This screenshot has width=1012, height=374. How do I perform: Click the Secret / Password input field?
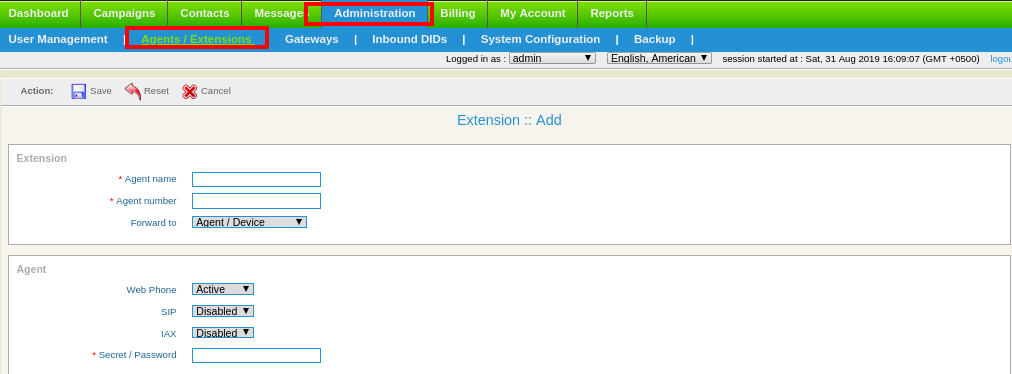click(x=256, y=355)
